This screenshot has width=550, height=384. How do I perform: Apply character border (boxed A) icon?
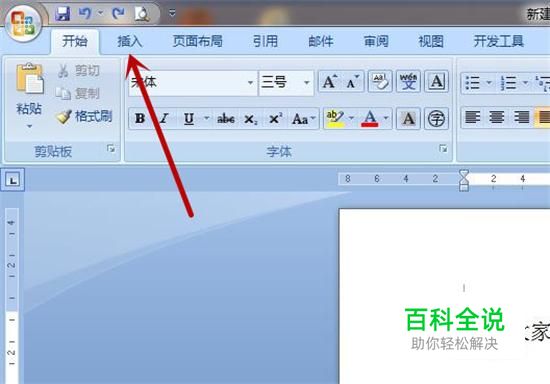point(437,81)
